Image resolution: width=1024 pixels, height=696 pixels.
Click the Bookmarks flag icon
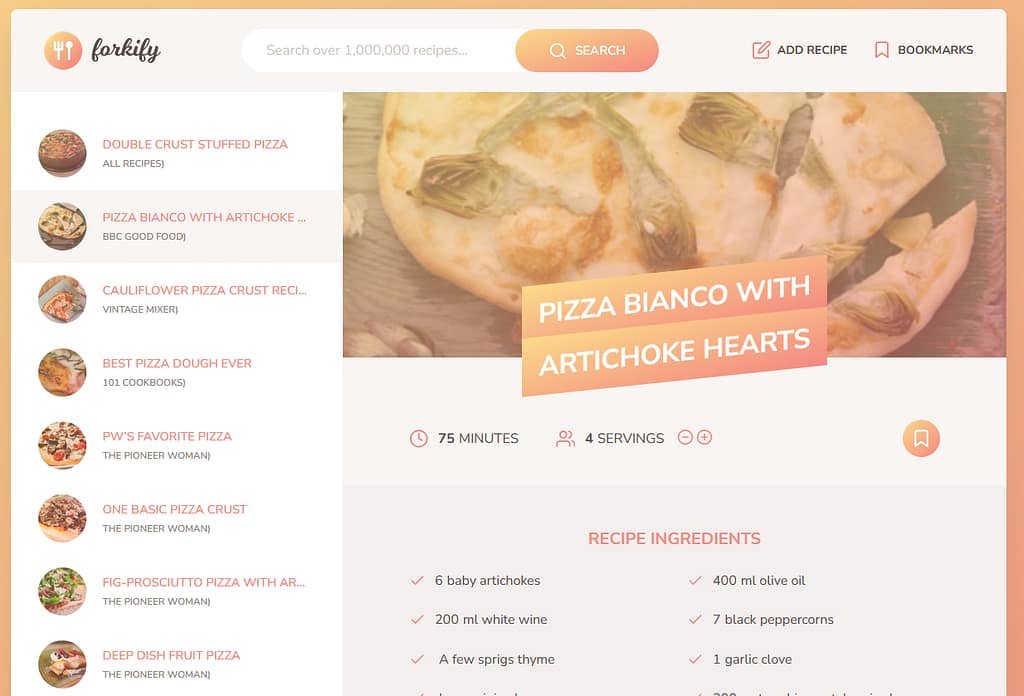882,50
